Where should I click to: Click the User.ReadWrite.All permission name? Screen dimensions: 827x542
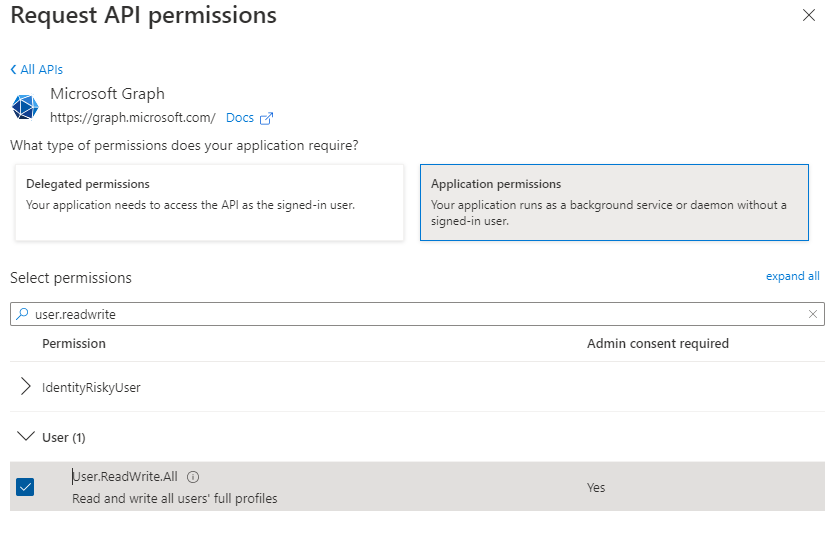(125, 477)
